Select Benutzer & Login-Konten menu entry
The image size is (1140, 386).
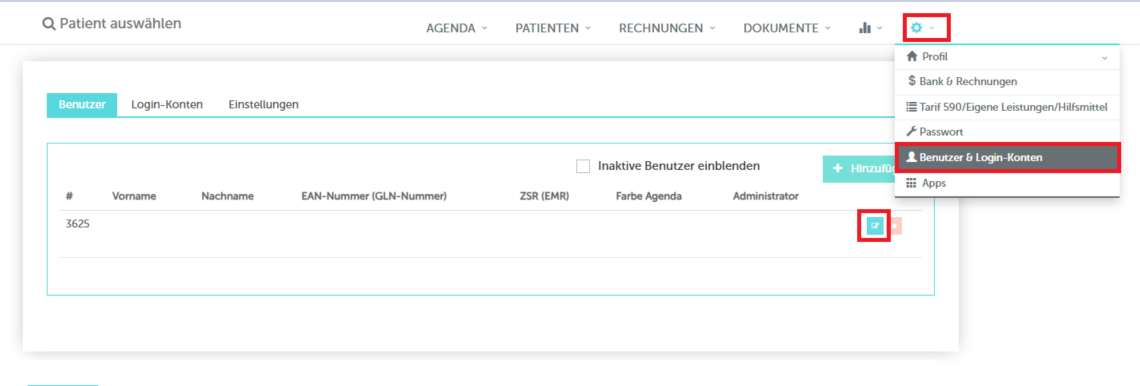(1007, 158)
